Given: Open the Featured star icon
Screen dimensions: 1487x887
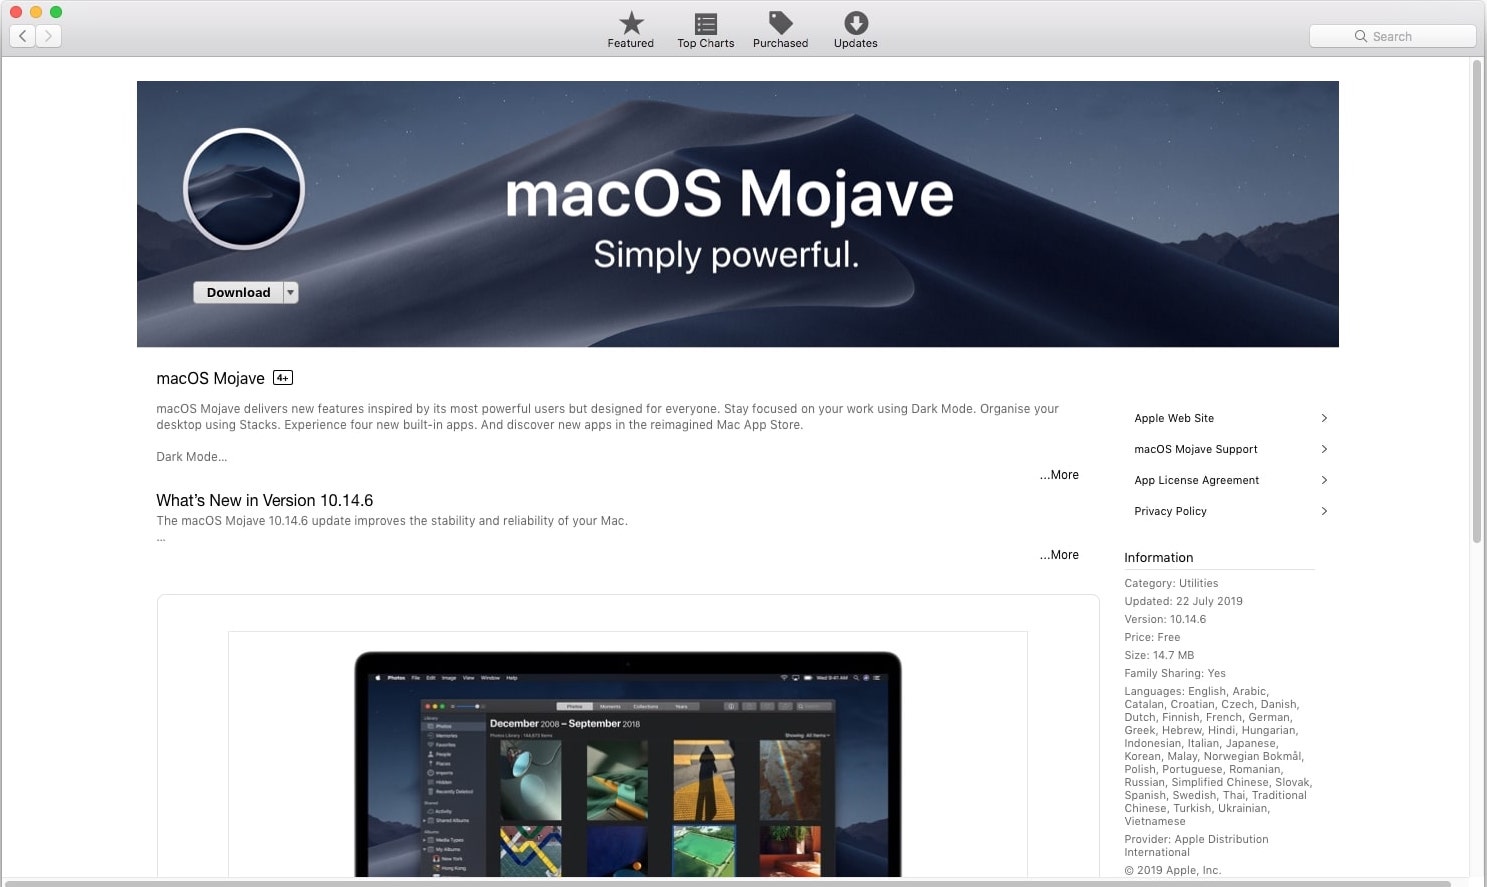Looking at the screenshot, I should point(631,23).
